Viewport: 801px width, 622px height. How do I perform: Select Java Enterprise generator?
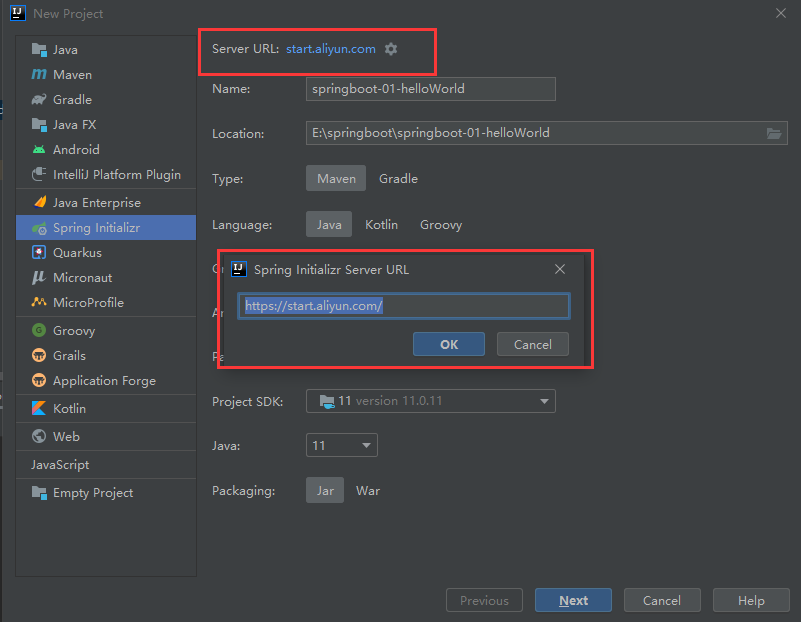tap(106, 202)
